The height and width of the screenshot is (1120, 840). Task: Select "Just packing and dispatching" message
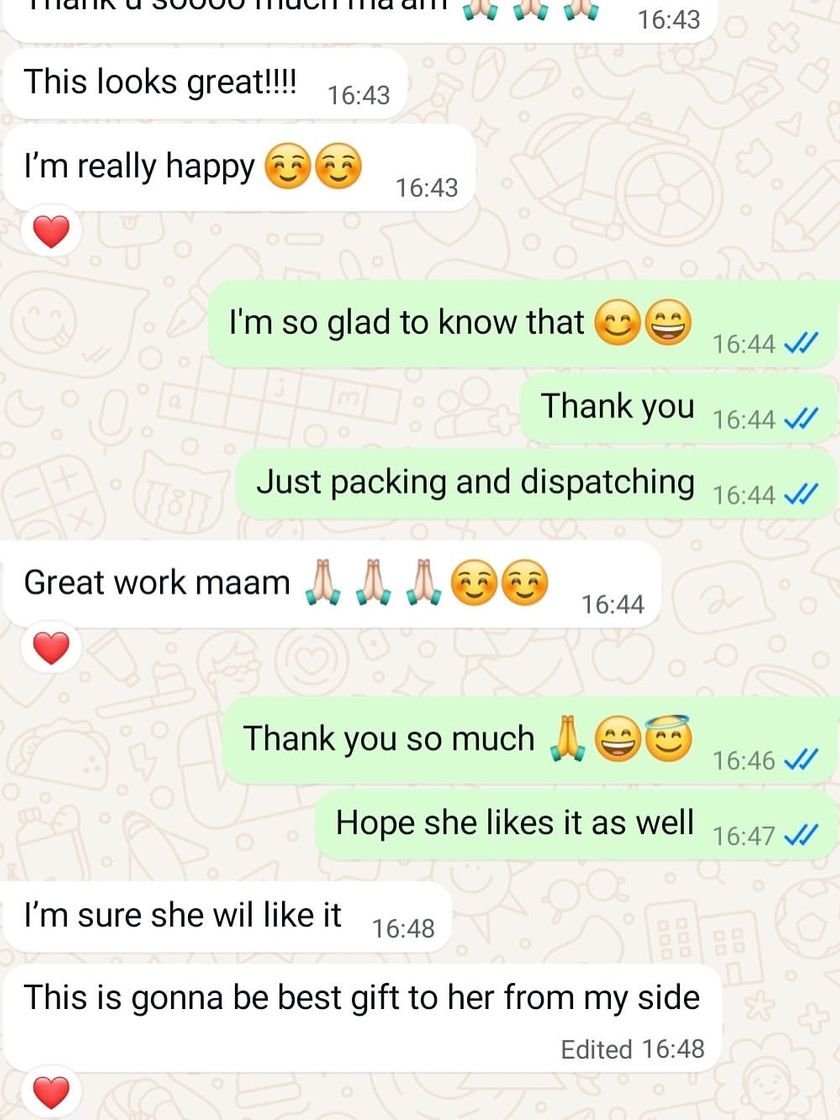click(536, 484)
